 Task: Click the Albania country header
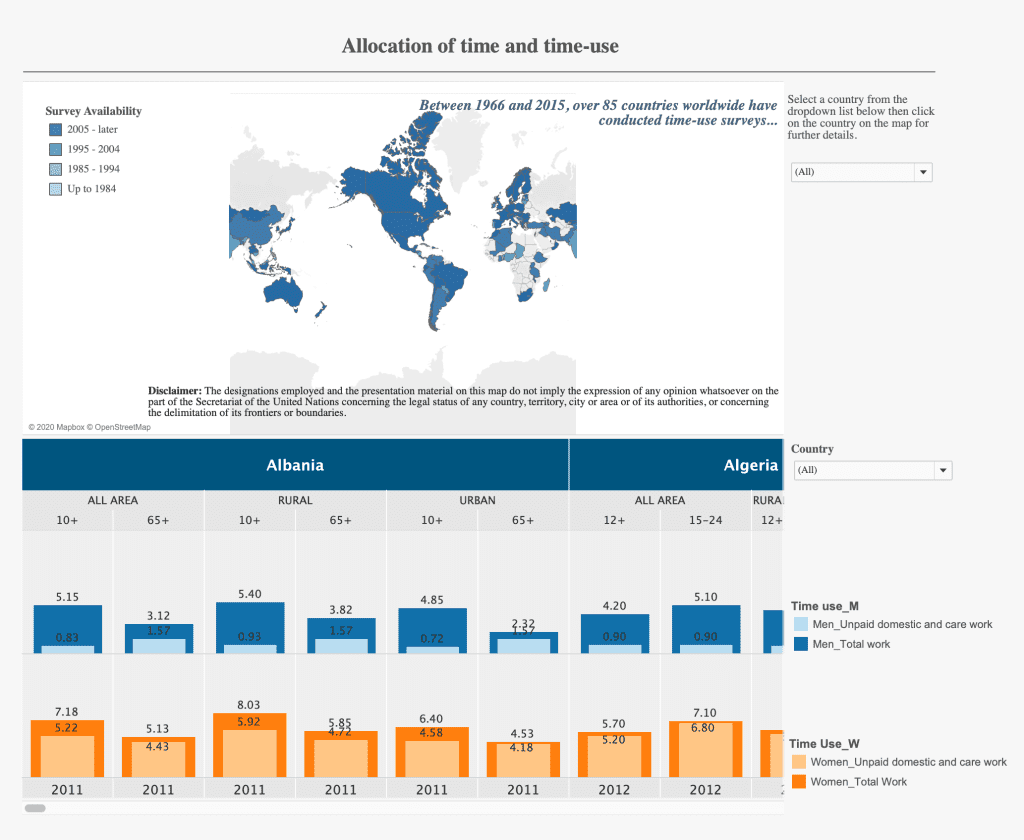coord(295,465)
